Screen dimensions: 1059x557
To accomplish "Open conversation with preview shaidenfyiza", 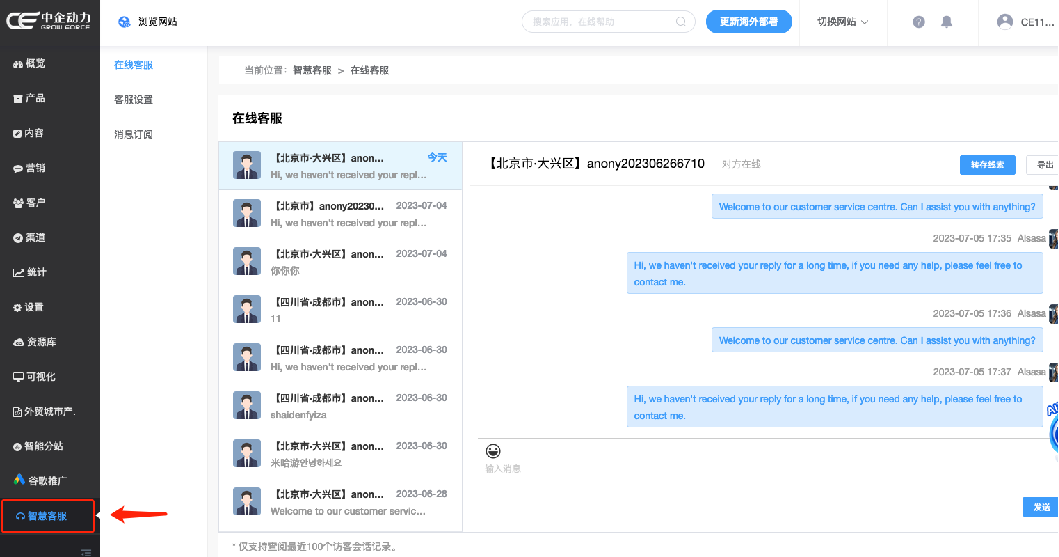I will (x=340, y=406).
